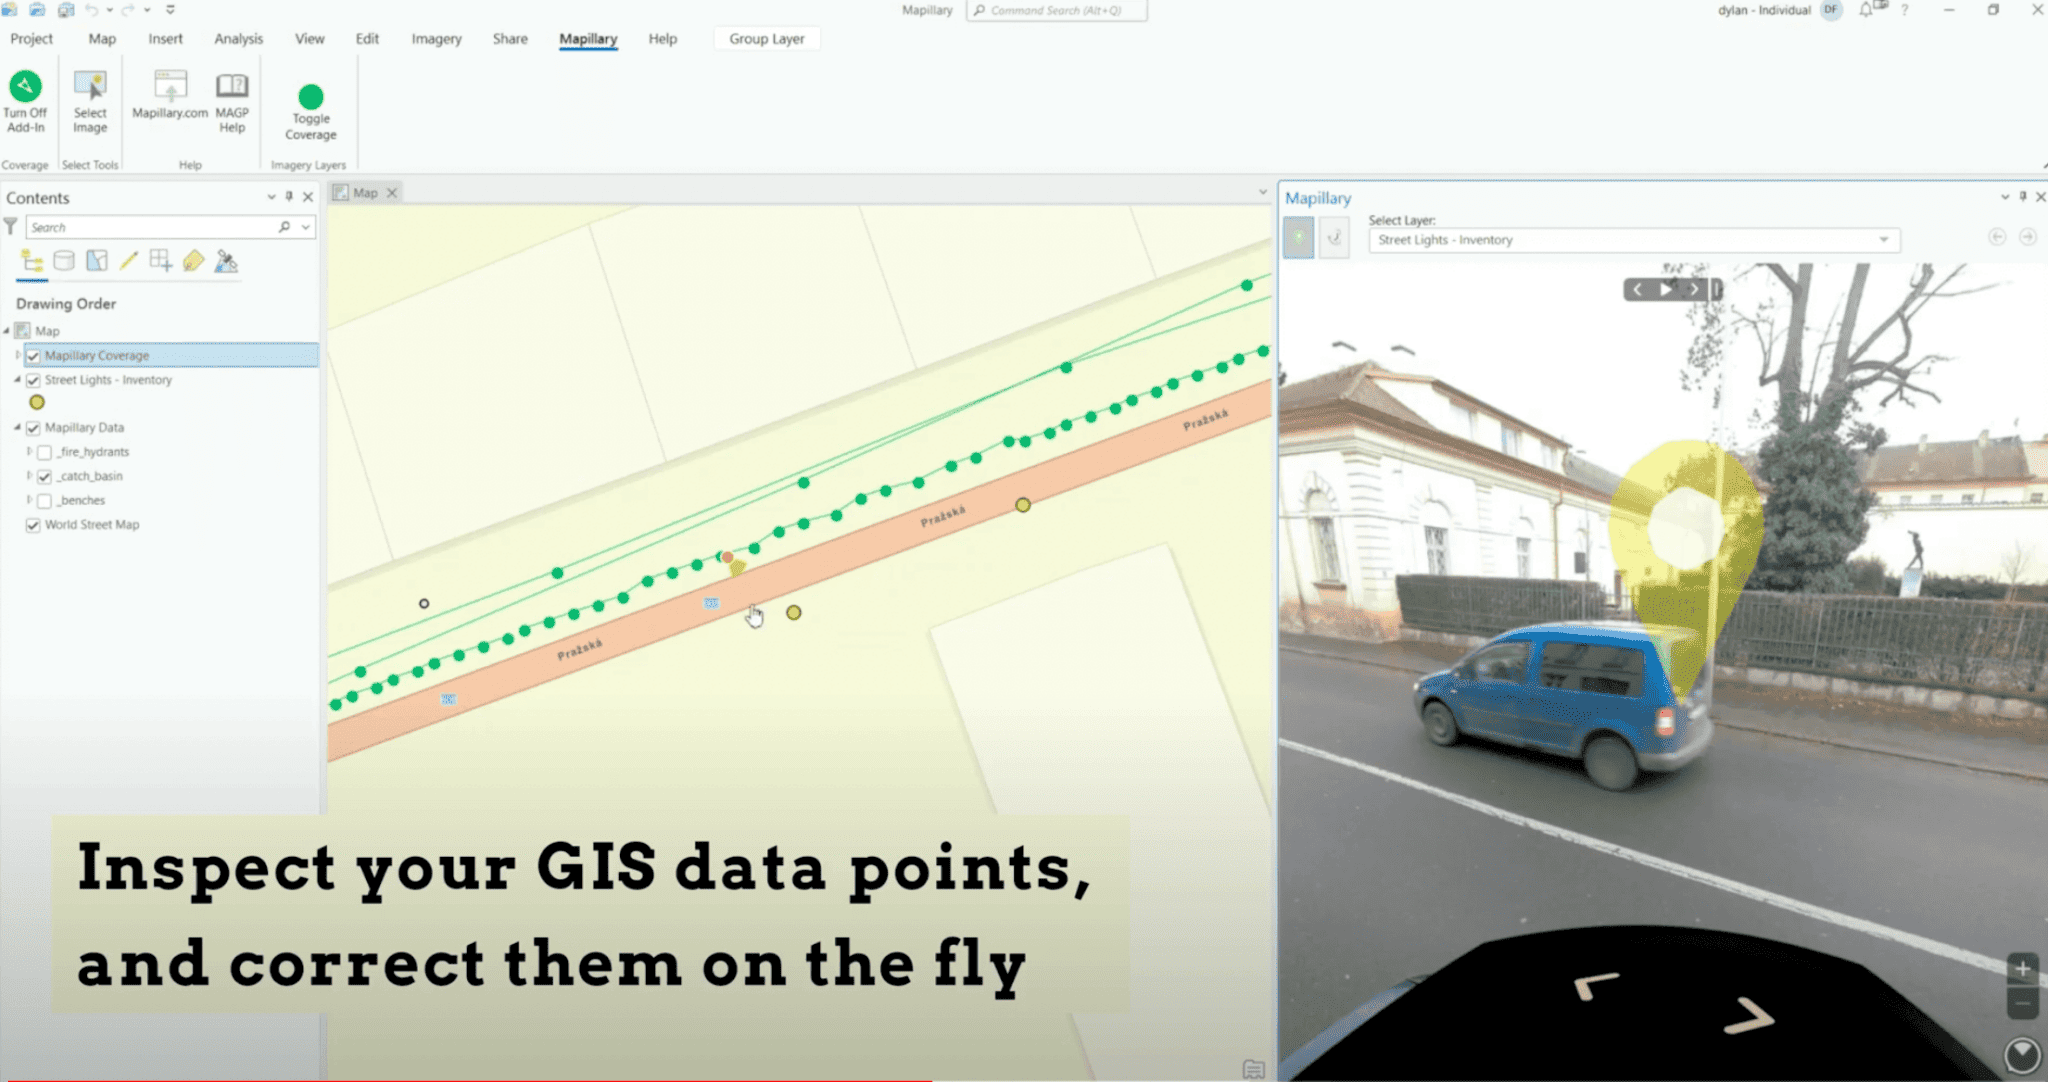Open the filter options in Contents panel

[11, 227]
